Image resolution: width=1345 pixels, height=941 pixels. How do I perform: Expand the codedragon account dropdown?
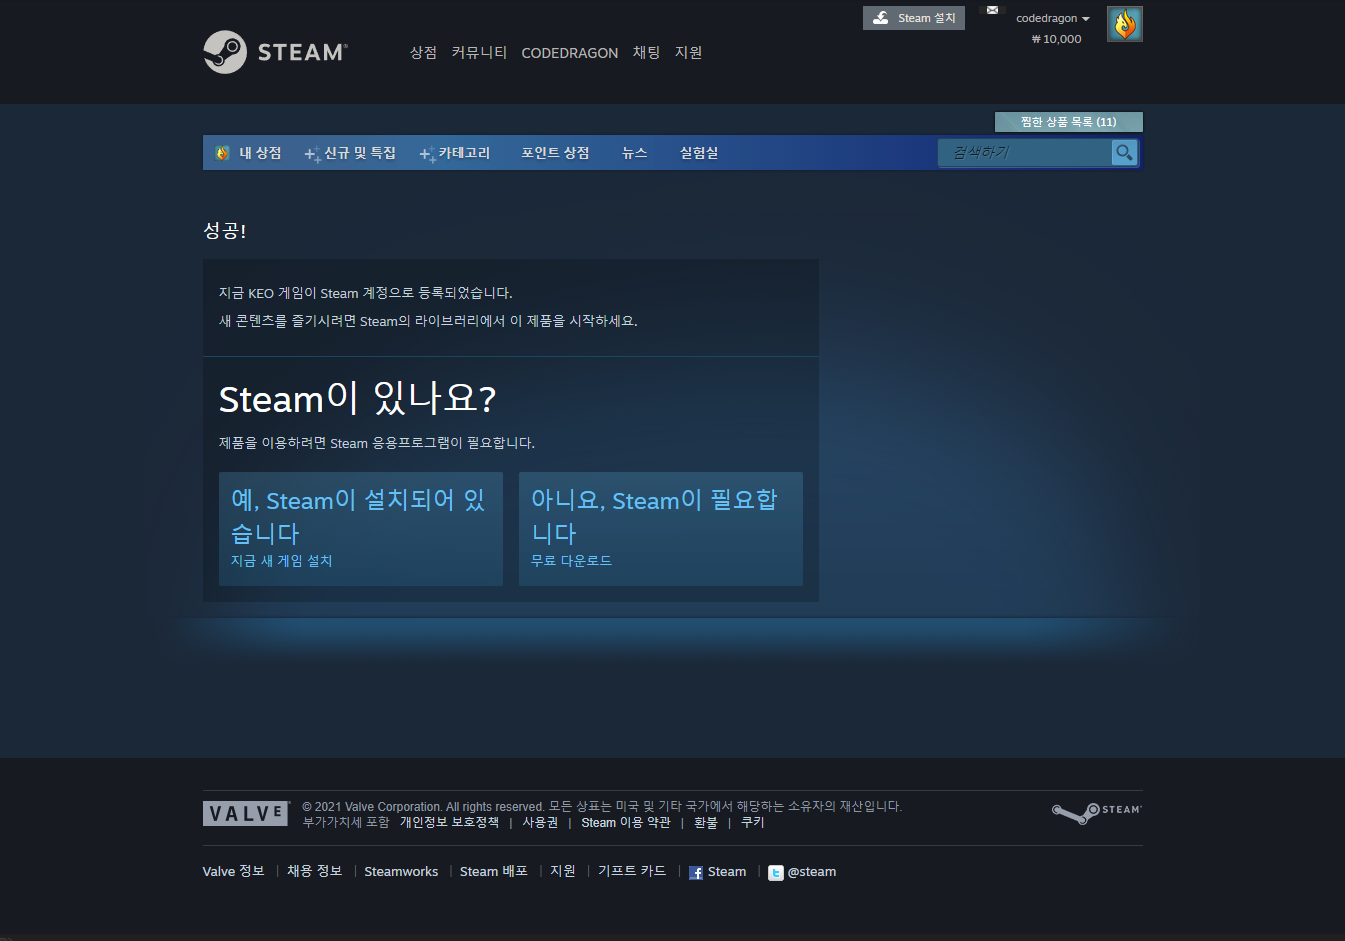point(1053,18)
